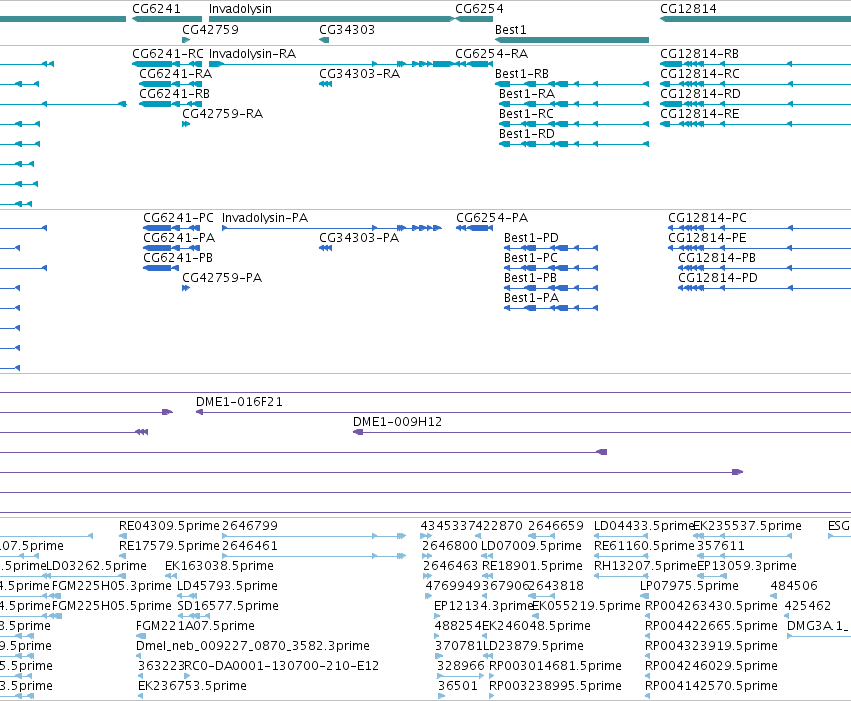This screenshot has width=851, height=701.
Task: Select the CG6254-PA protein label
Action: pyautogui.click(x=492, y=218)
